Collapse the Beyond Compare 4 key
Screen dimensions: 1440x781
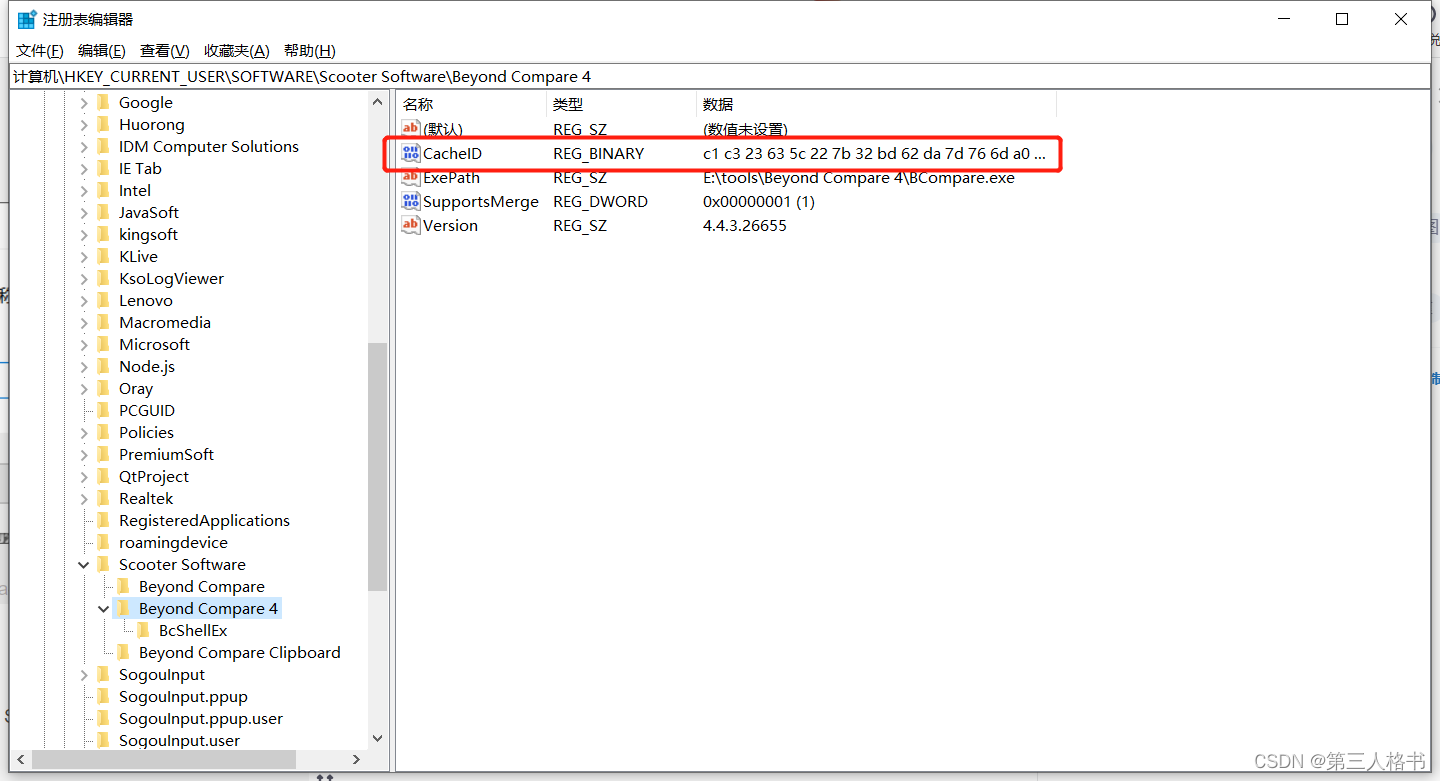point(104,609)
